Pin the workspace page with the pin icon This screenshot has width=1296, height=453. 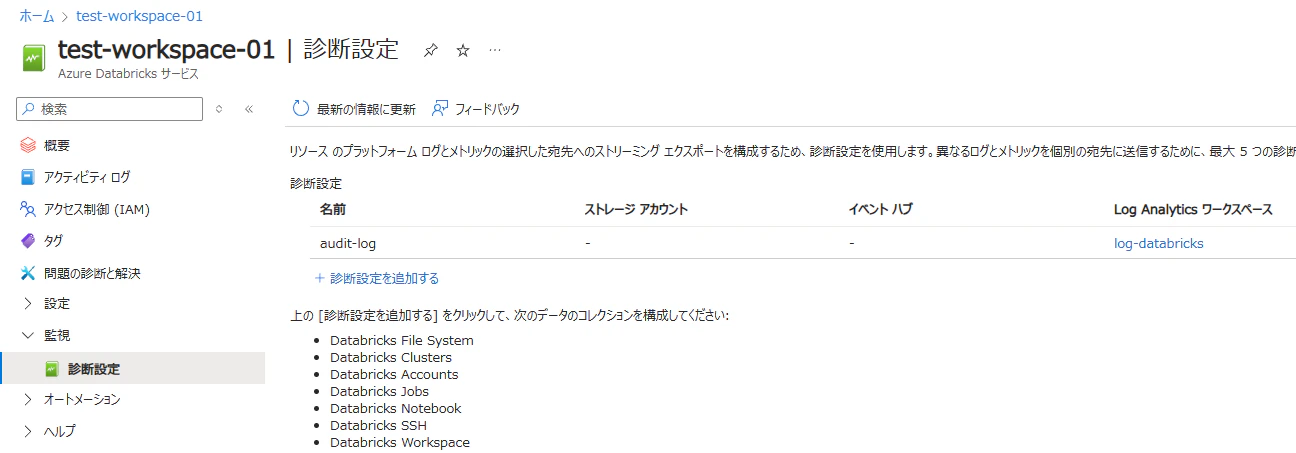[430, 50]
